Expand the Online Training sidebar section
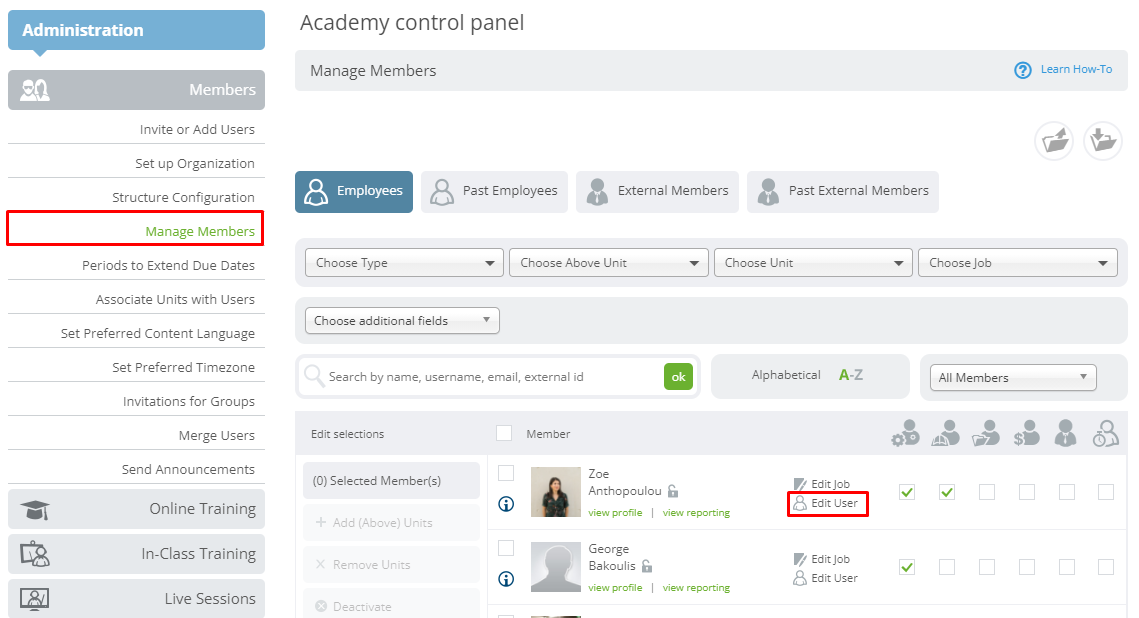The width and height of the screenshot is (1139, 618). point(137,509)
